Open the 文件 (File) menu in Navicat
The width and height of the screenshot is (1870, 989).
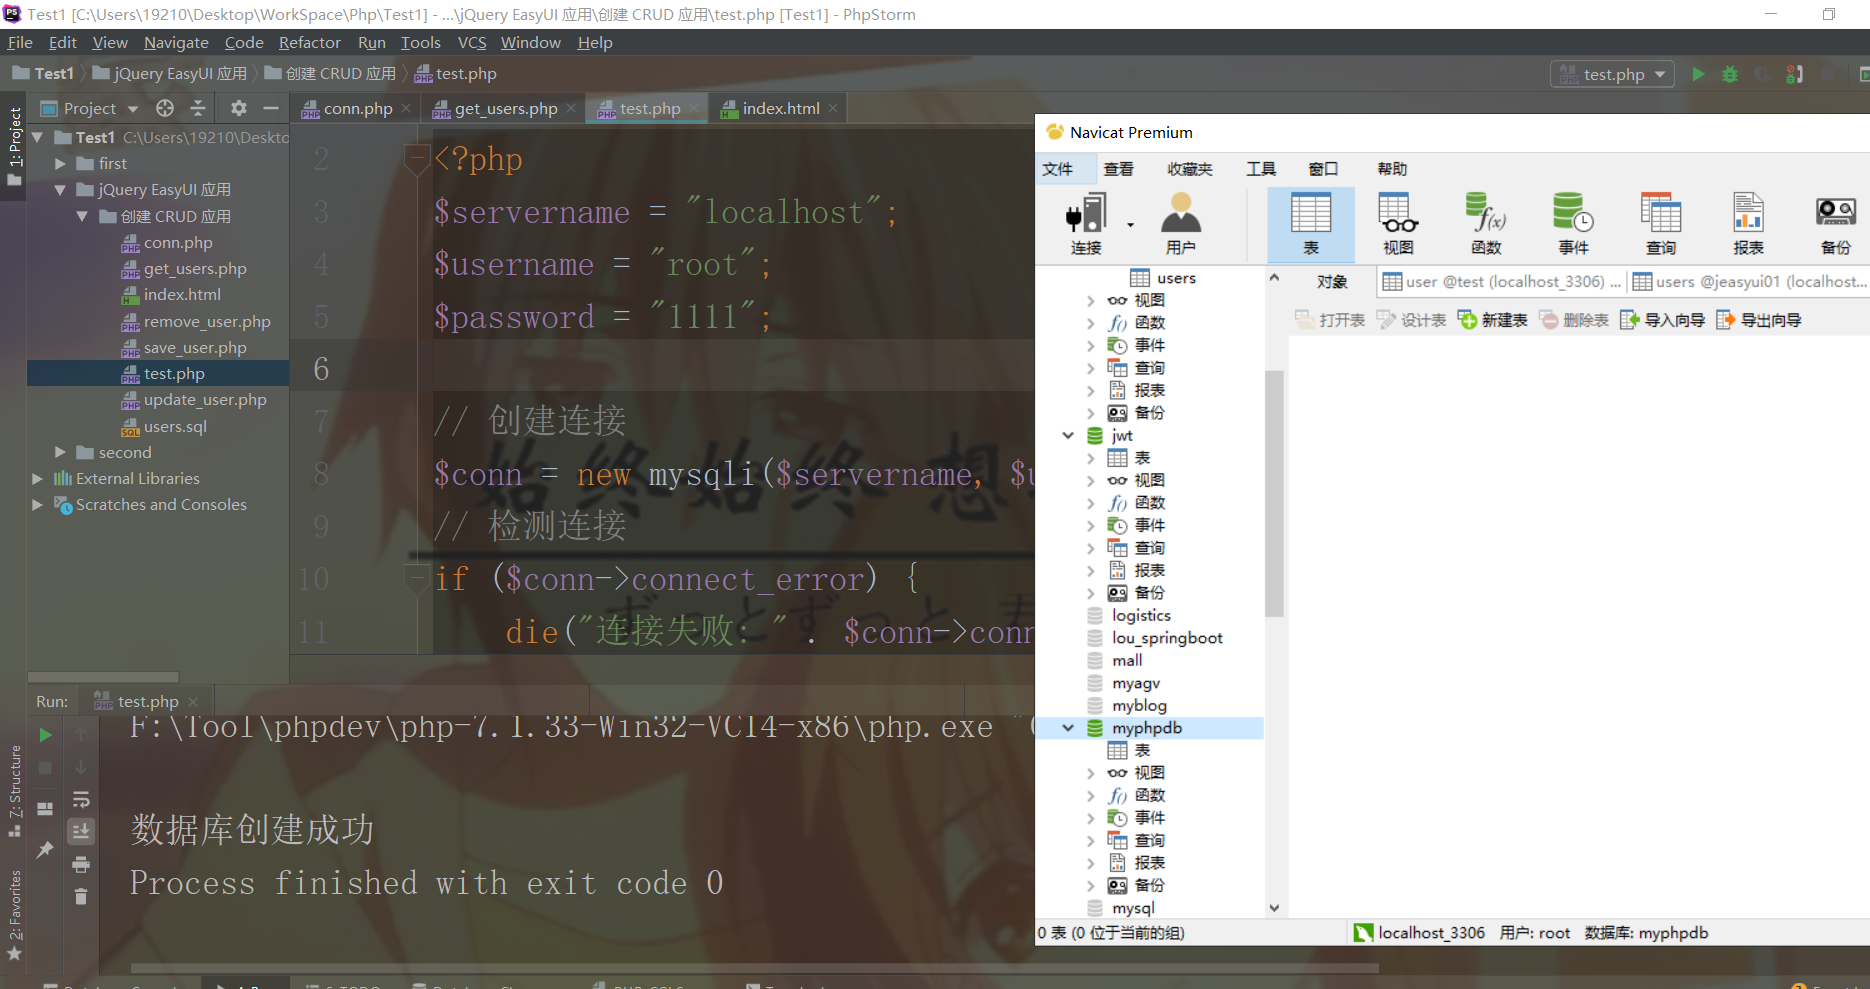pyautogui.click(x=1057, y=169)
